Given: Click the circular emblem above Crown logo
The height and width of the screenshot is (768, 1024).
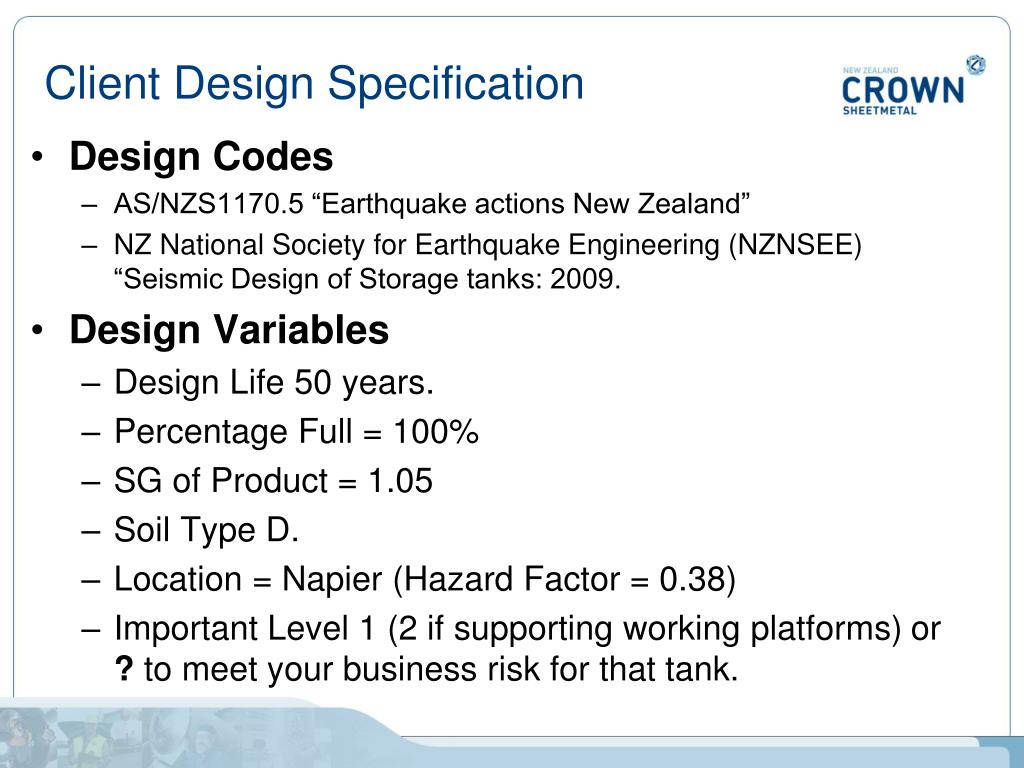Looking at the screenshot, I should [x=976, y=65].
